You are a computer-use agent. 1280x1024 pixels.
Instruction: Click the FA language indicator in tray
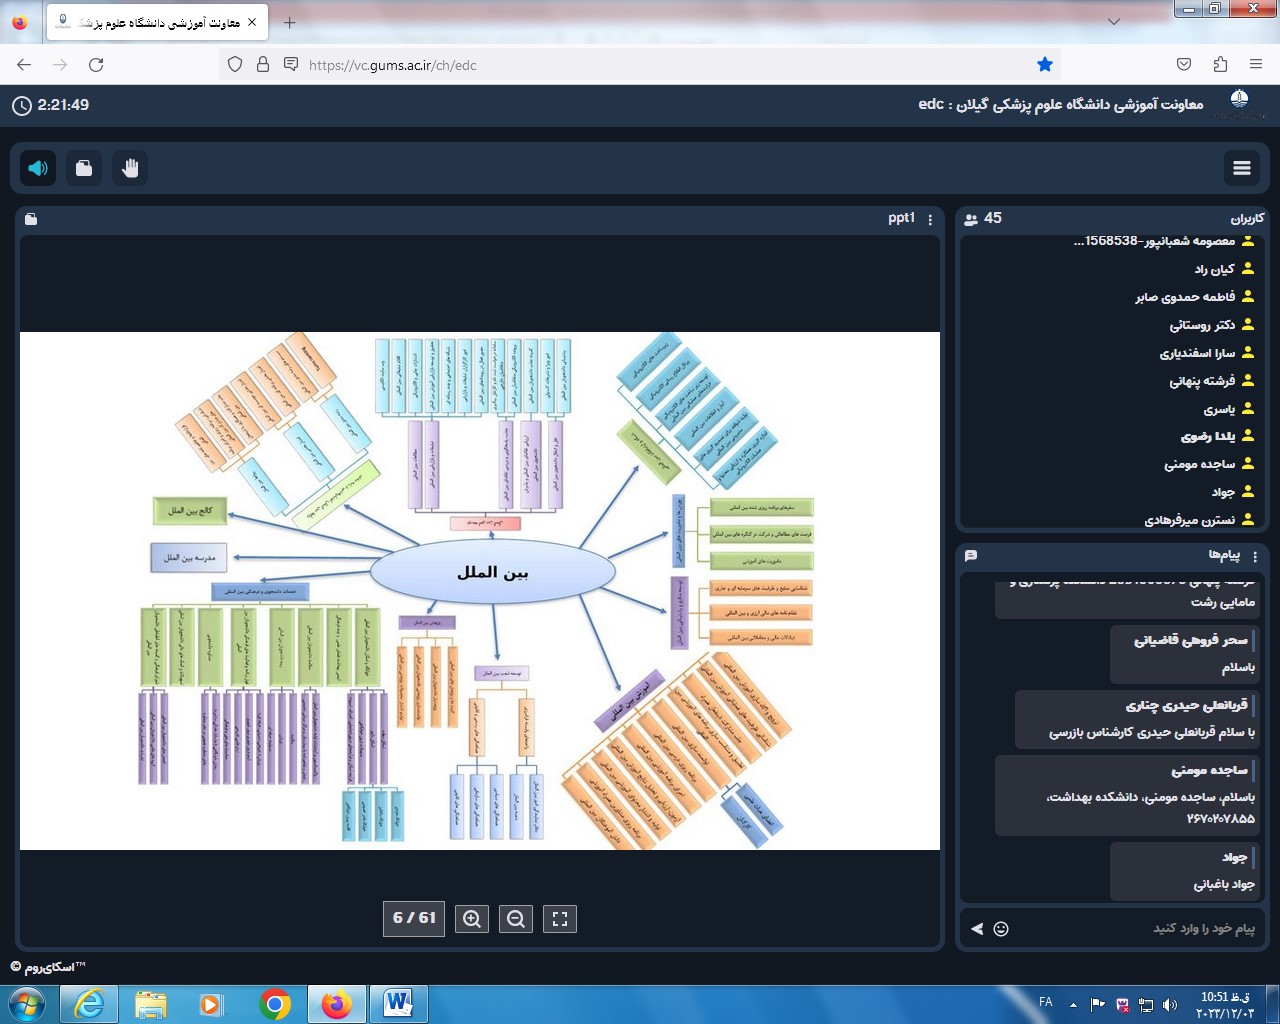coord(1046,1002)
